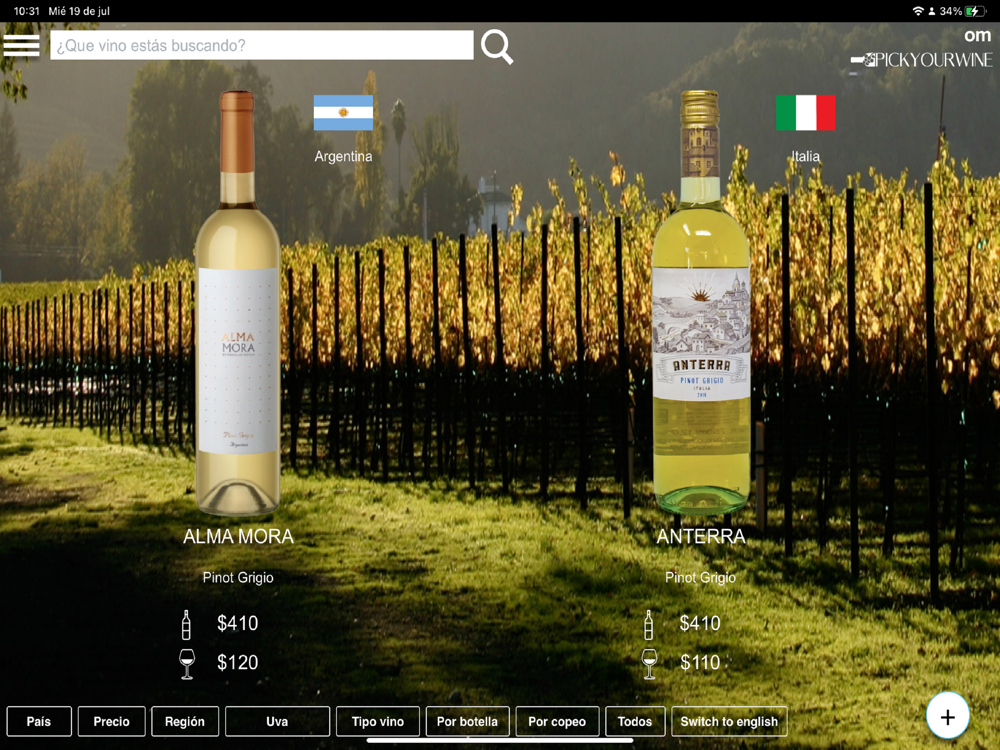
Task: Open the Uva filter
Action: pyautogui.click(x=277, y=721)
